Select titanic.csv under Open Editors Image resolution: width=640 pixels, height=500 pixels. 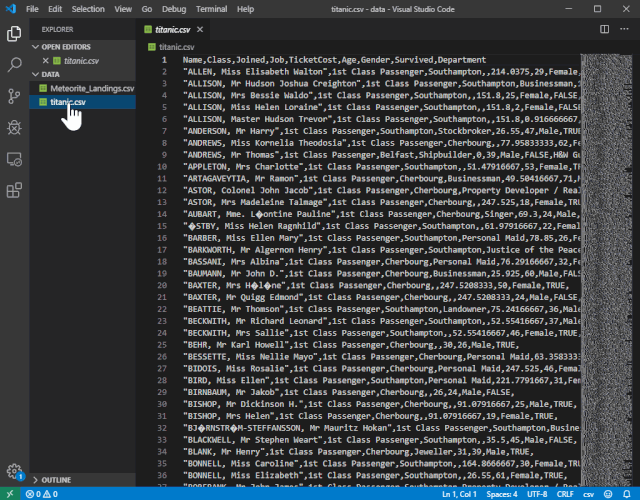(x=83, y=60)
